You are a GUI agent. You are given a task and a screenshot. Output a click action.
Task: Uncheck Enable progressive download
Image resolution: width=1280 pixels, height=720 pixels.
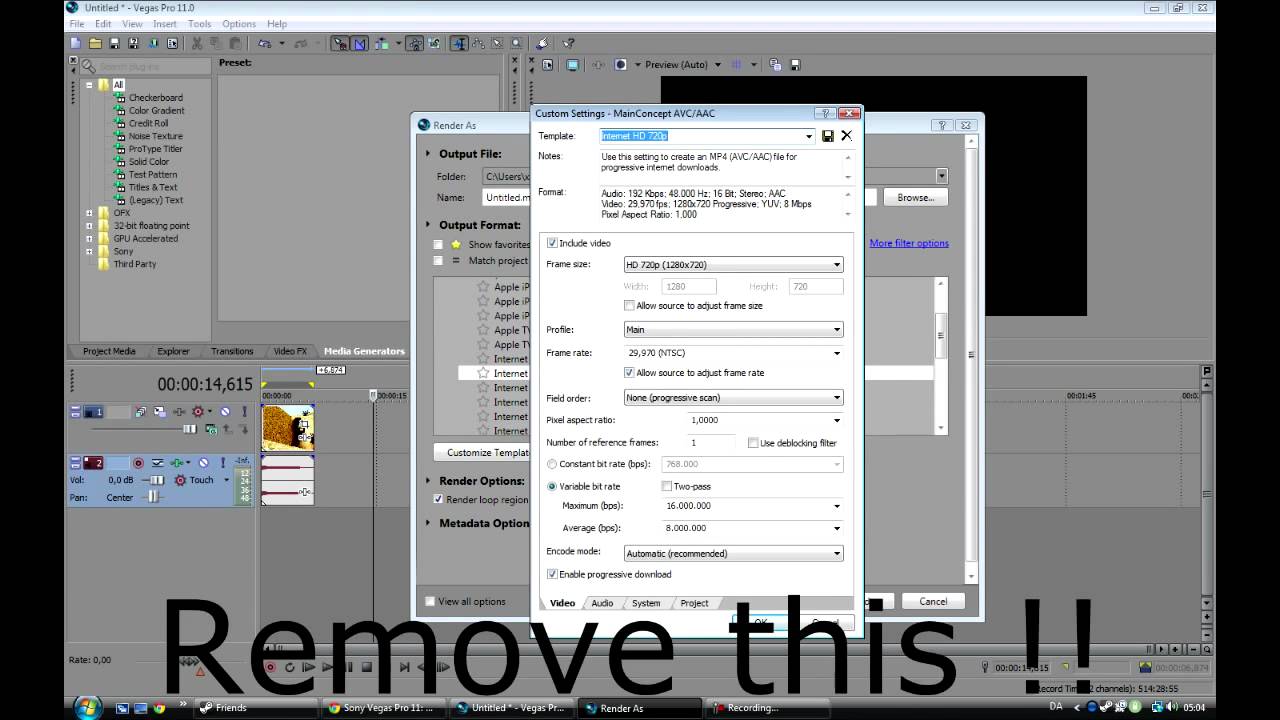552,574
